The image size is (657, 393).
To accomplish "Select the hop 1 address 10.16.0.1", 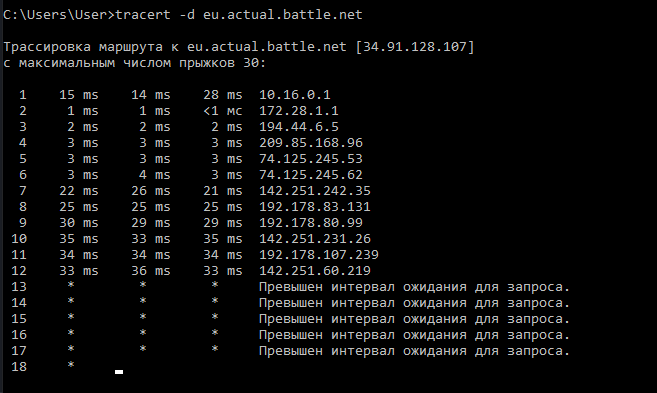I will pyautogui.click(x=295, y=95).
